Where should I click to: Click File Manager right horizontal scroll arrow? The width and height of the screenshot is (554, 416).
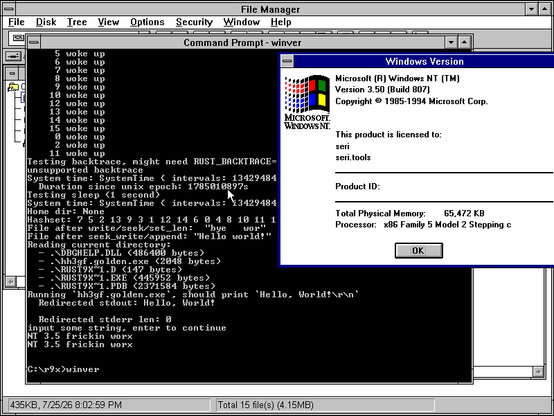click(538, 372)
